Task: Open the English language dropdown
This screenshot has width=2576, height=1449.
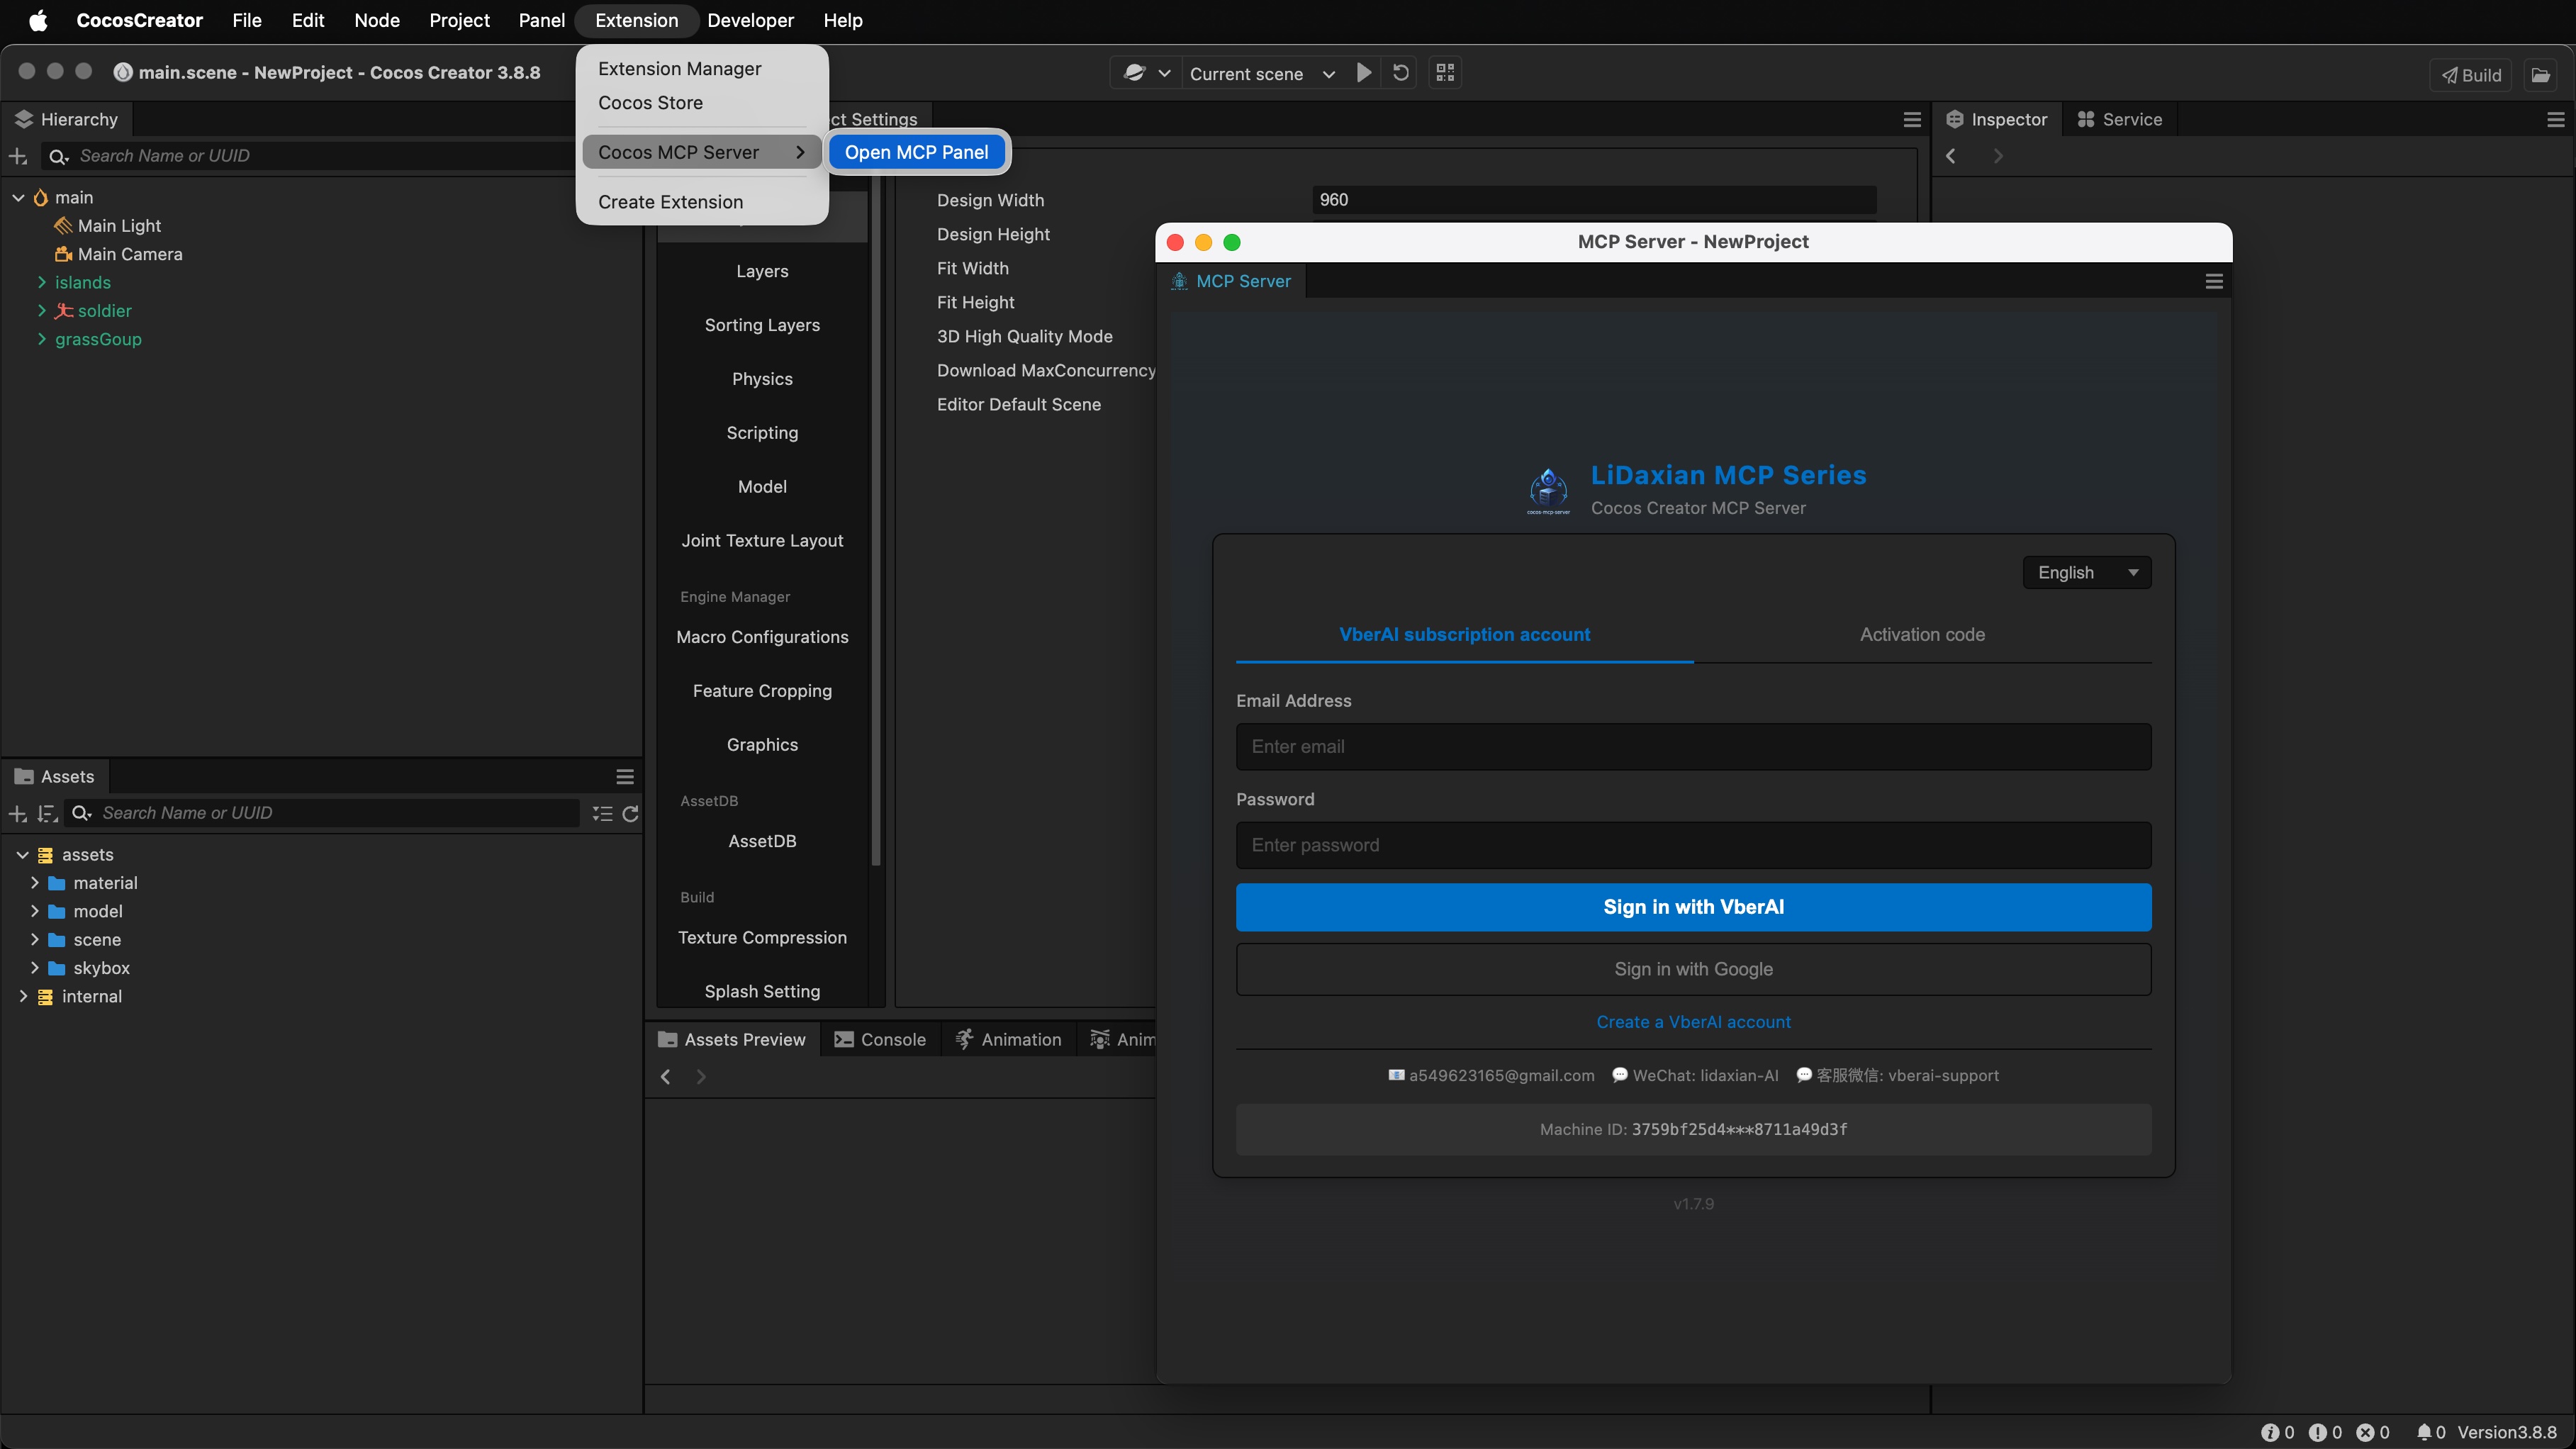Action: 2087,573
